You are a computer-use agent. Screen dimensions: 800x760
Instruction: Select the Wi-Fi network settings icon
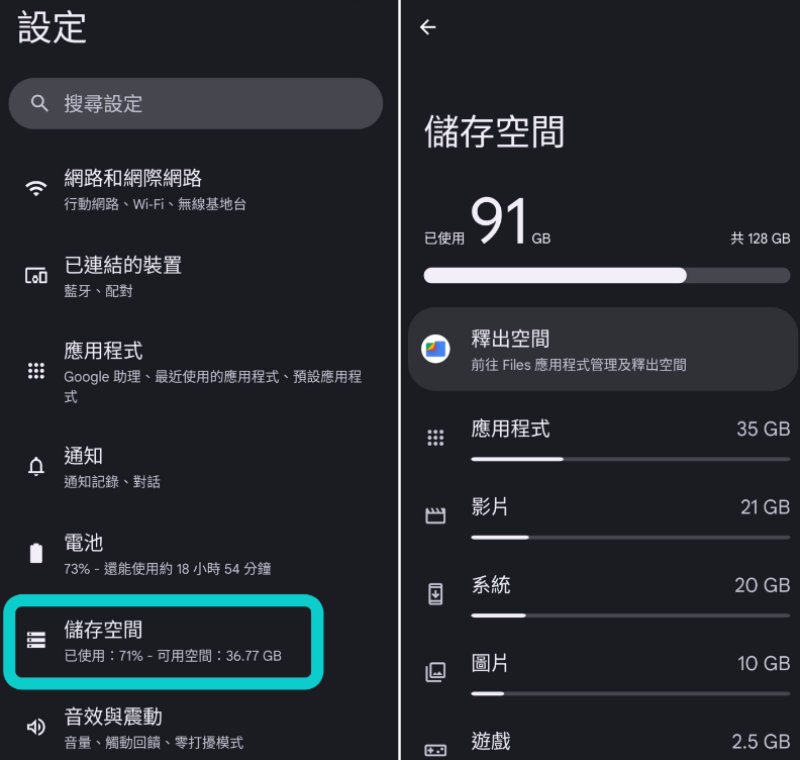(35, 186)
